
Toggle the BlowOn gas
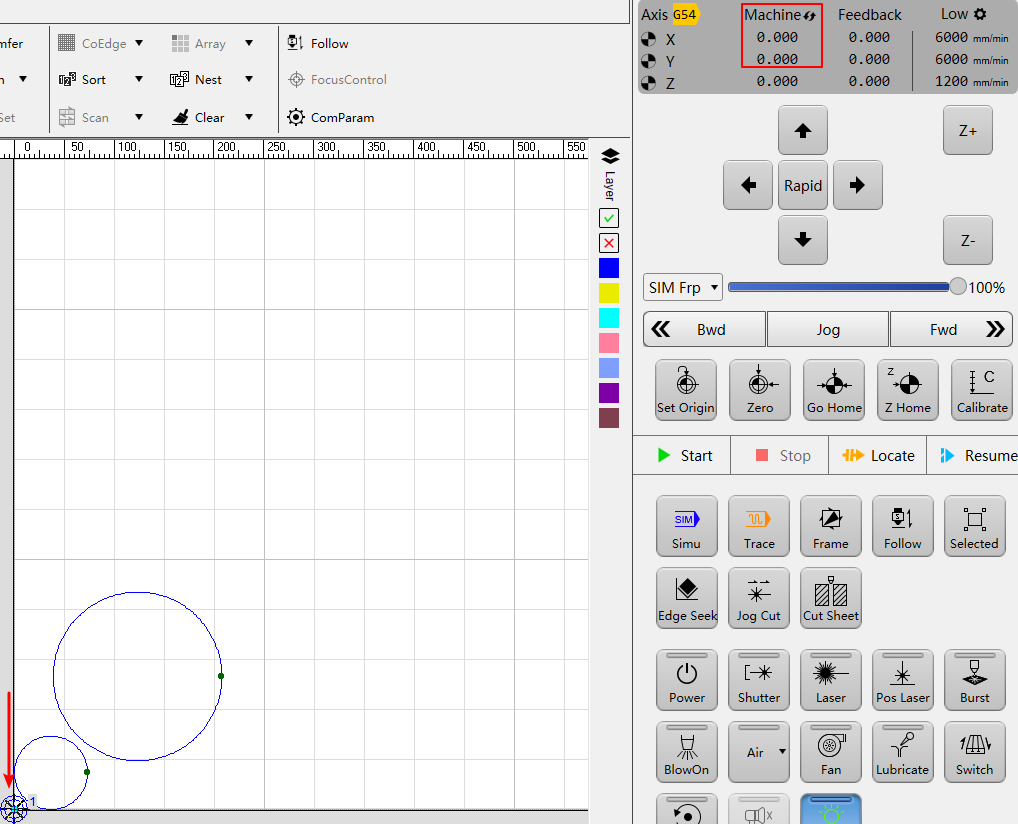pos(686,752)
